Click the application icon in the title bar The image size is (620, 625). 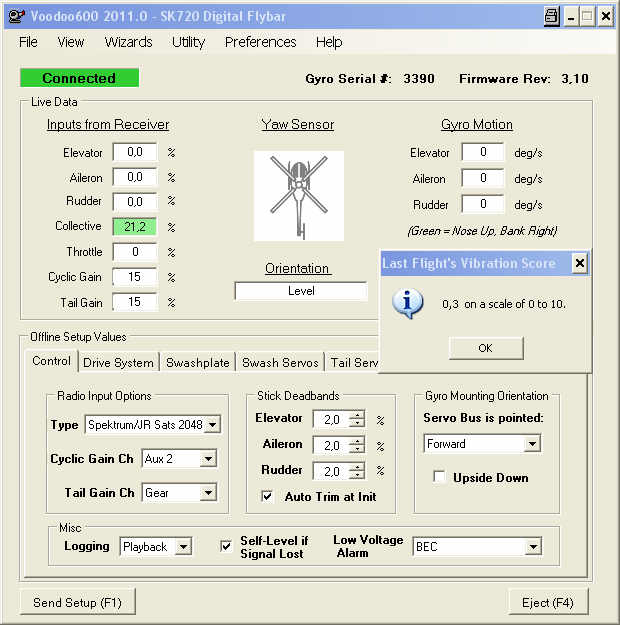click(16, 17)
